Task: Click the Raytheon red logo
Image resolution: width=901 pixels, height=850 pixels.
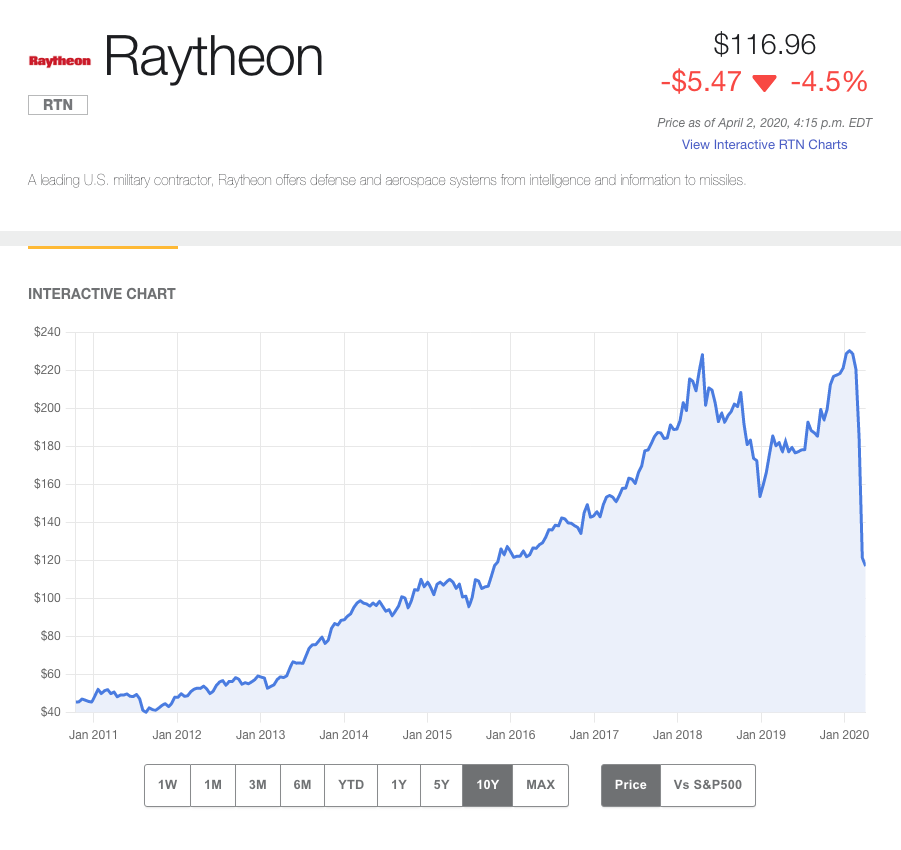Action: 60,61
